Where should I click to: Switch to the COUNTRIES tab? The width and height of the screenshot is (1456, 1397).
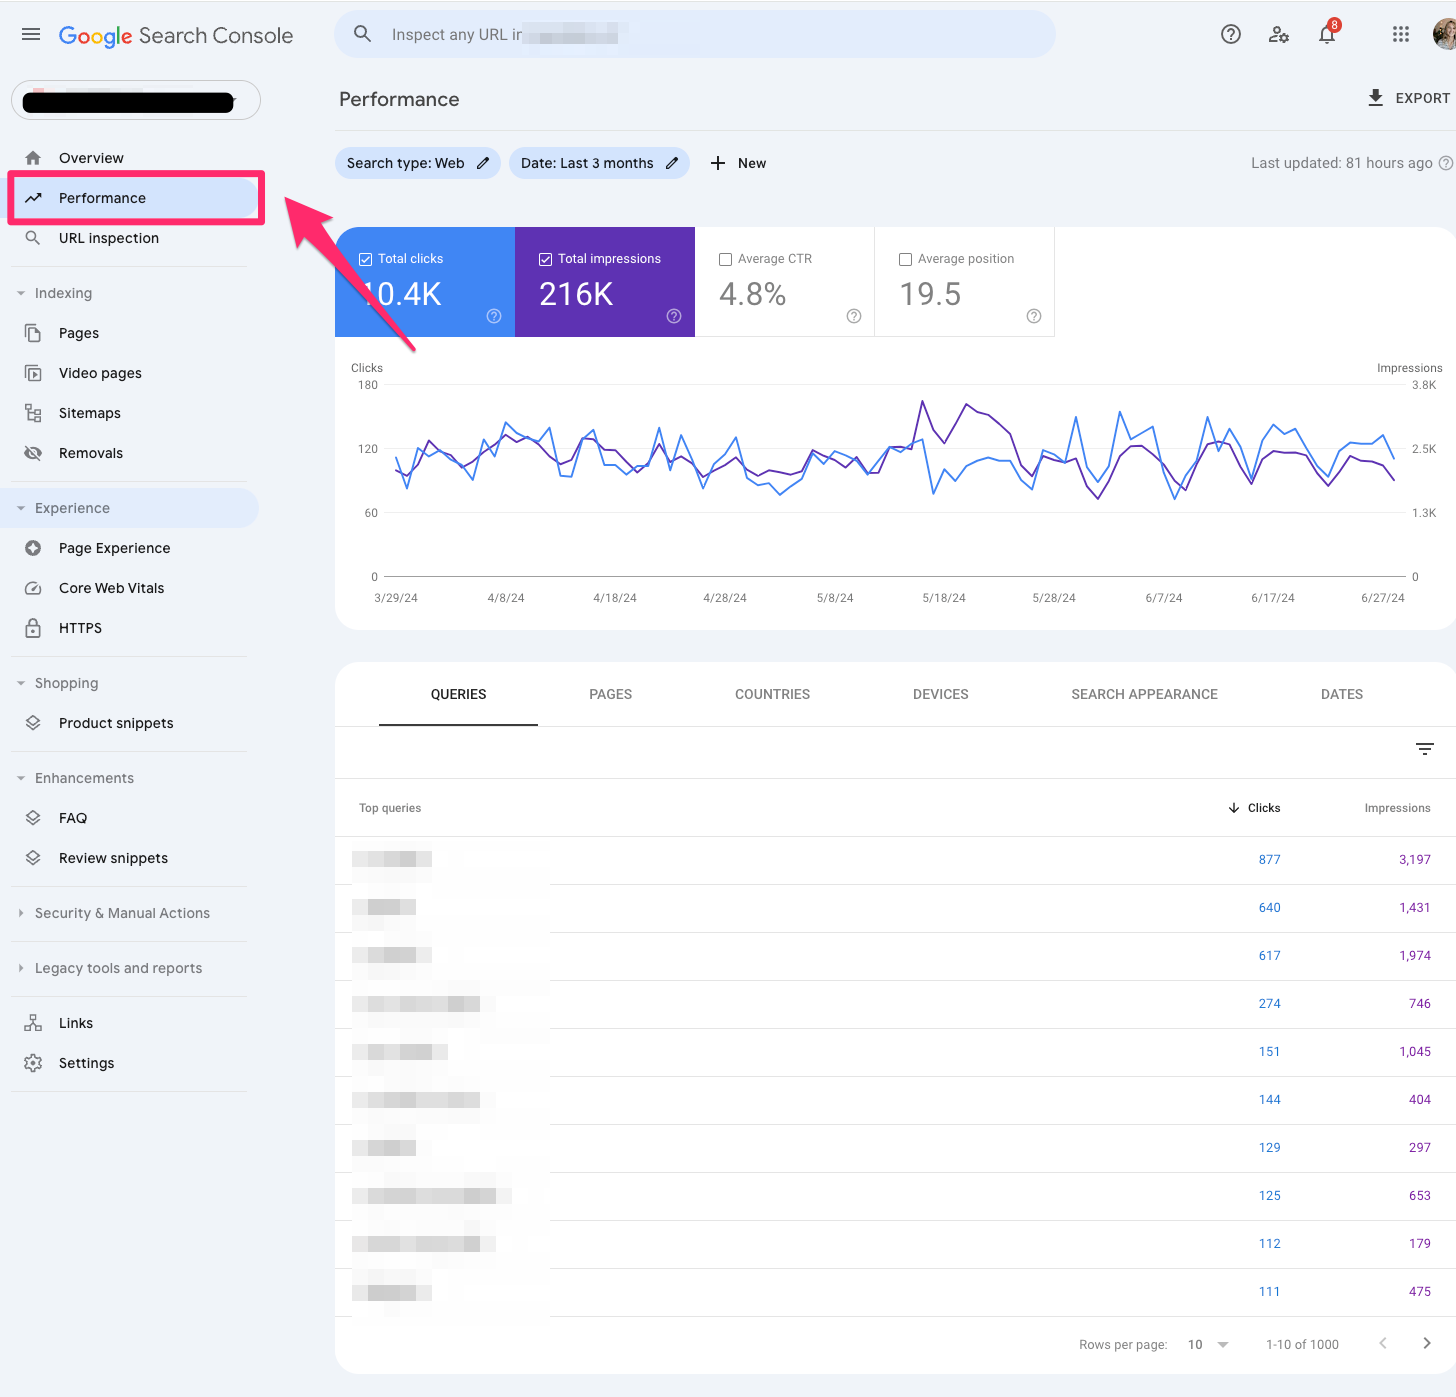(x=771, y=694)
